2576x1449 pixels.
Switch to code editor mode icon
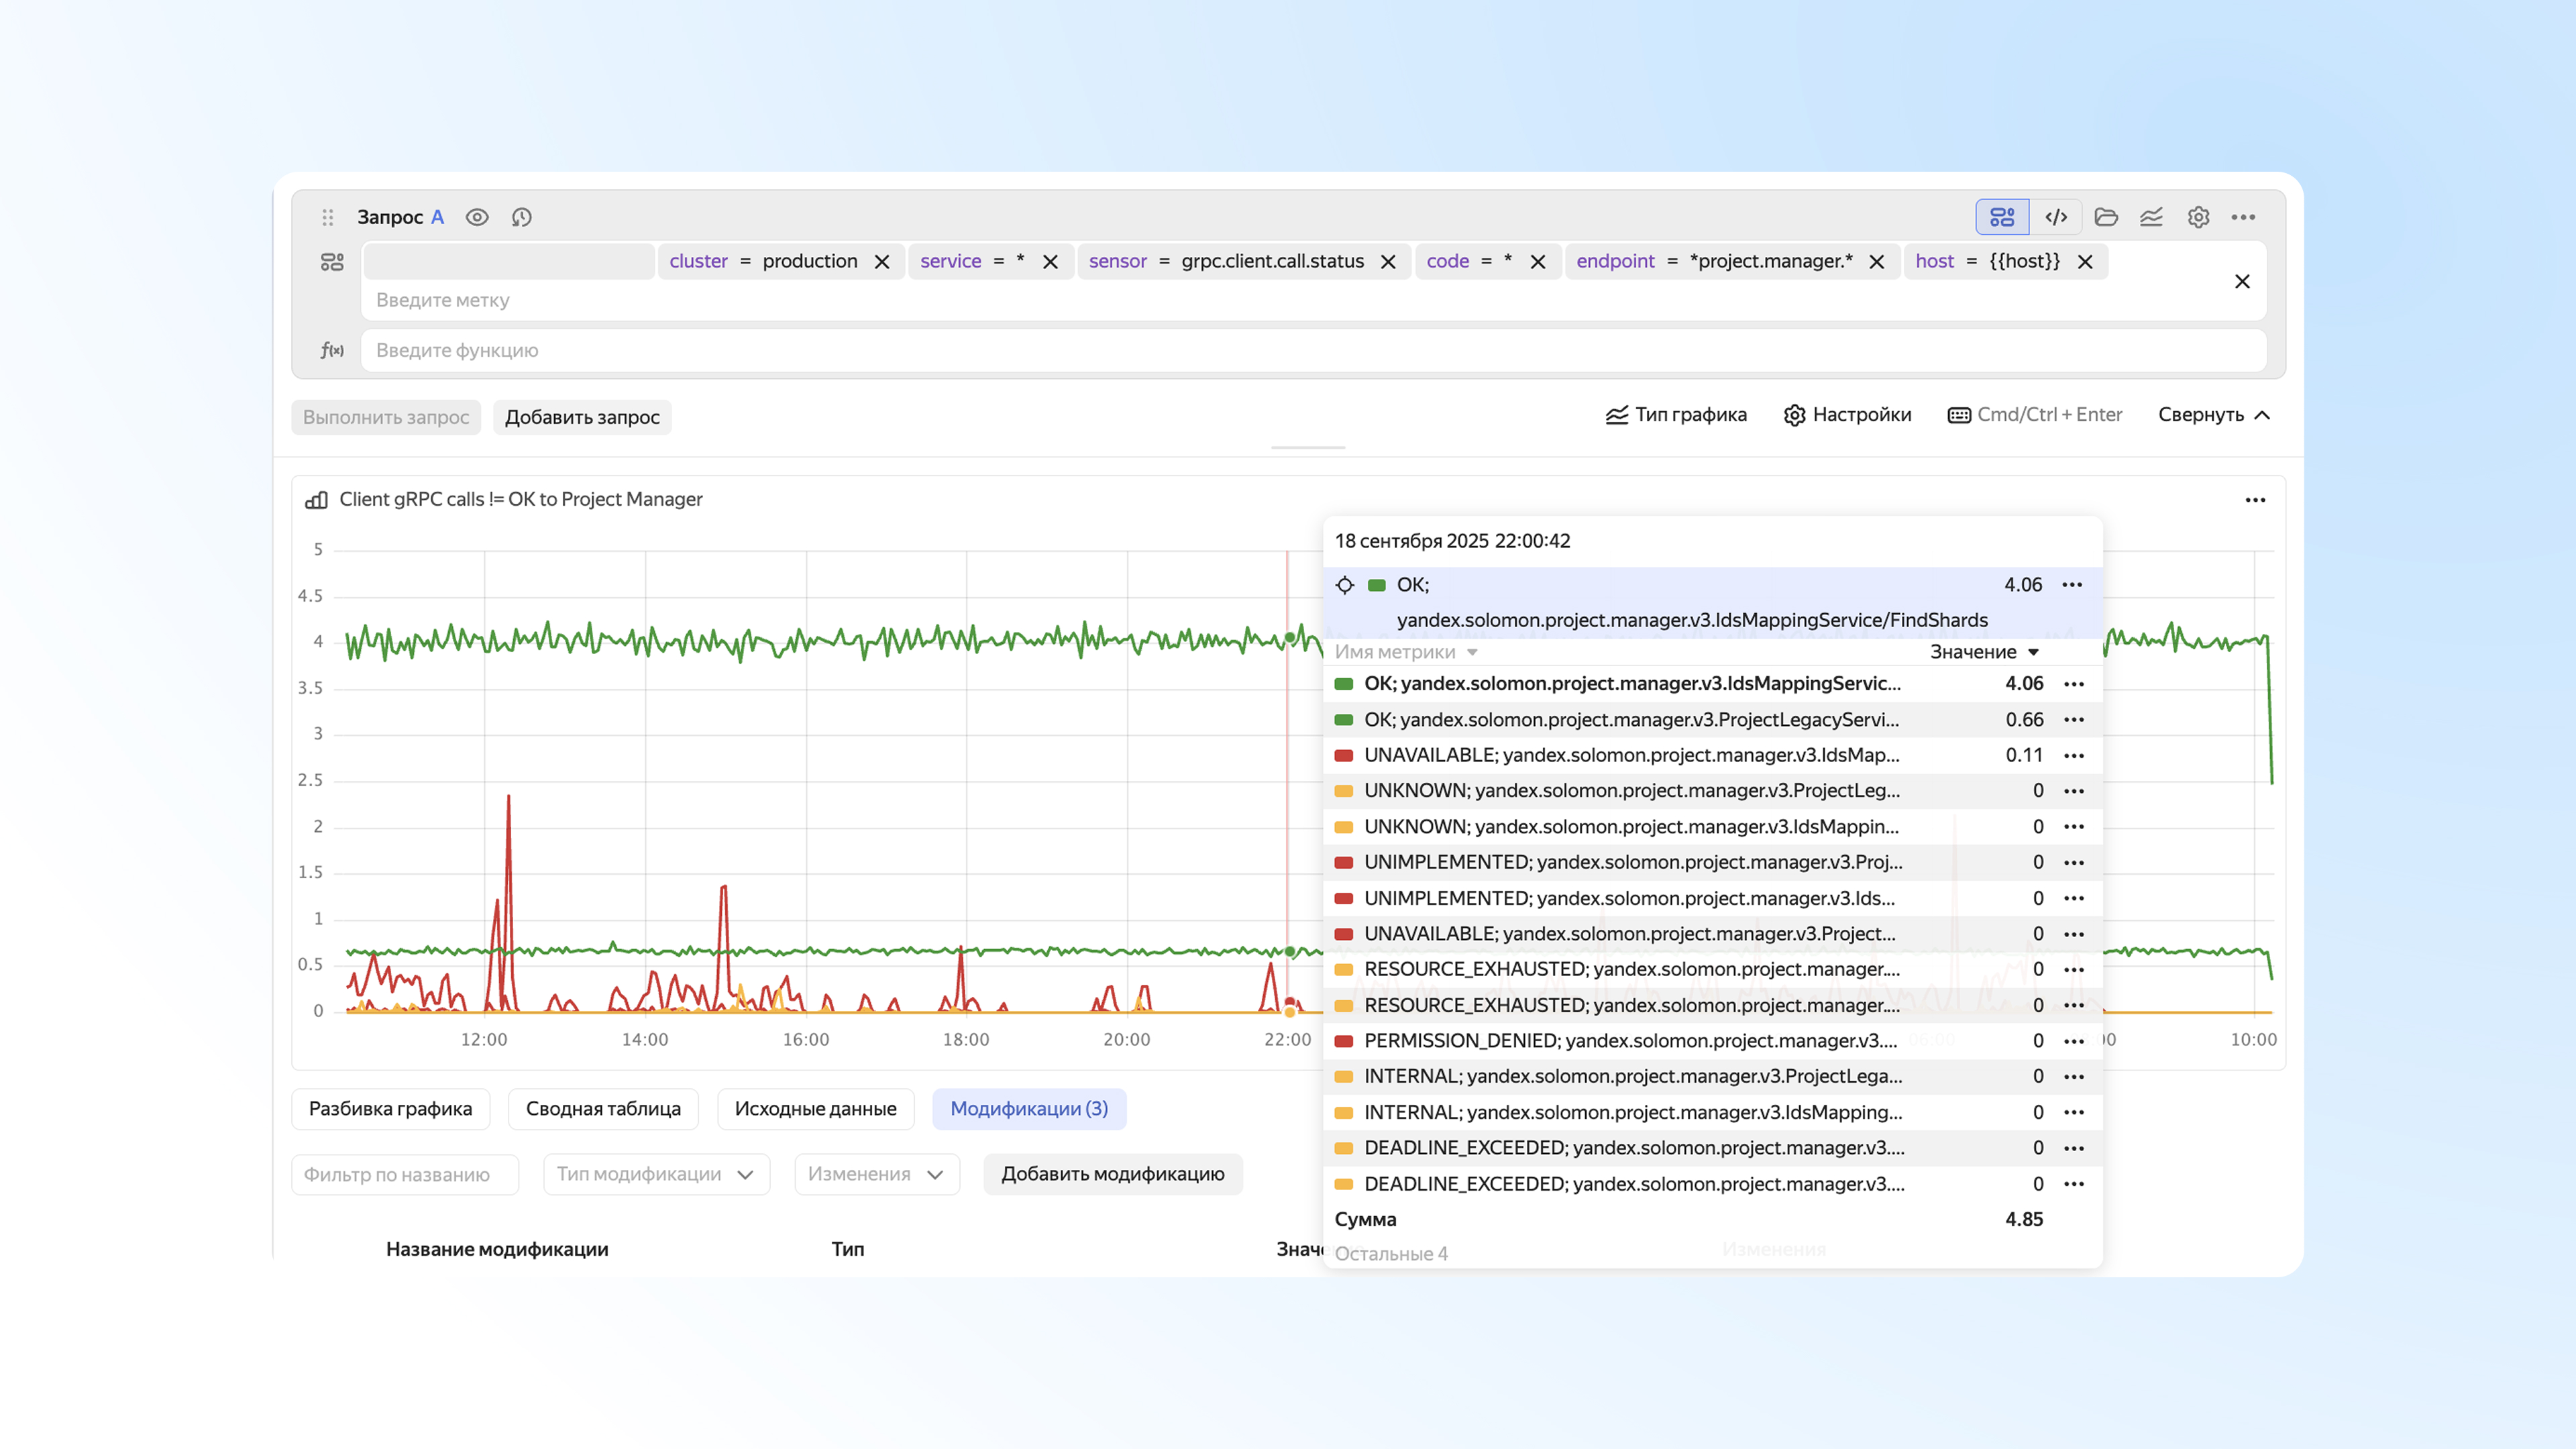pos(2056,217)
